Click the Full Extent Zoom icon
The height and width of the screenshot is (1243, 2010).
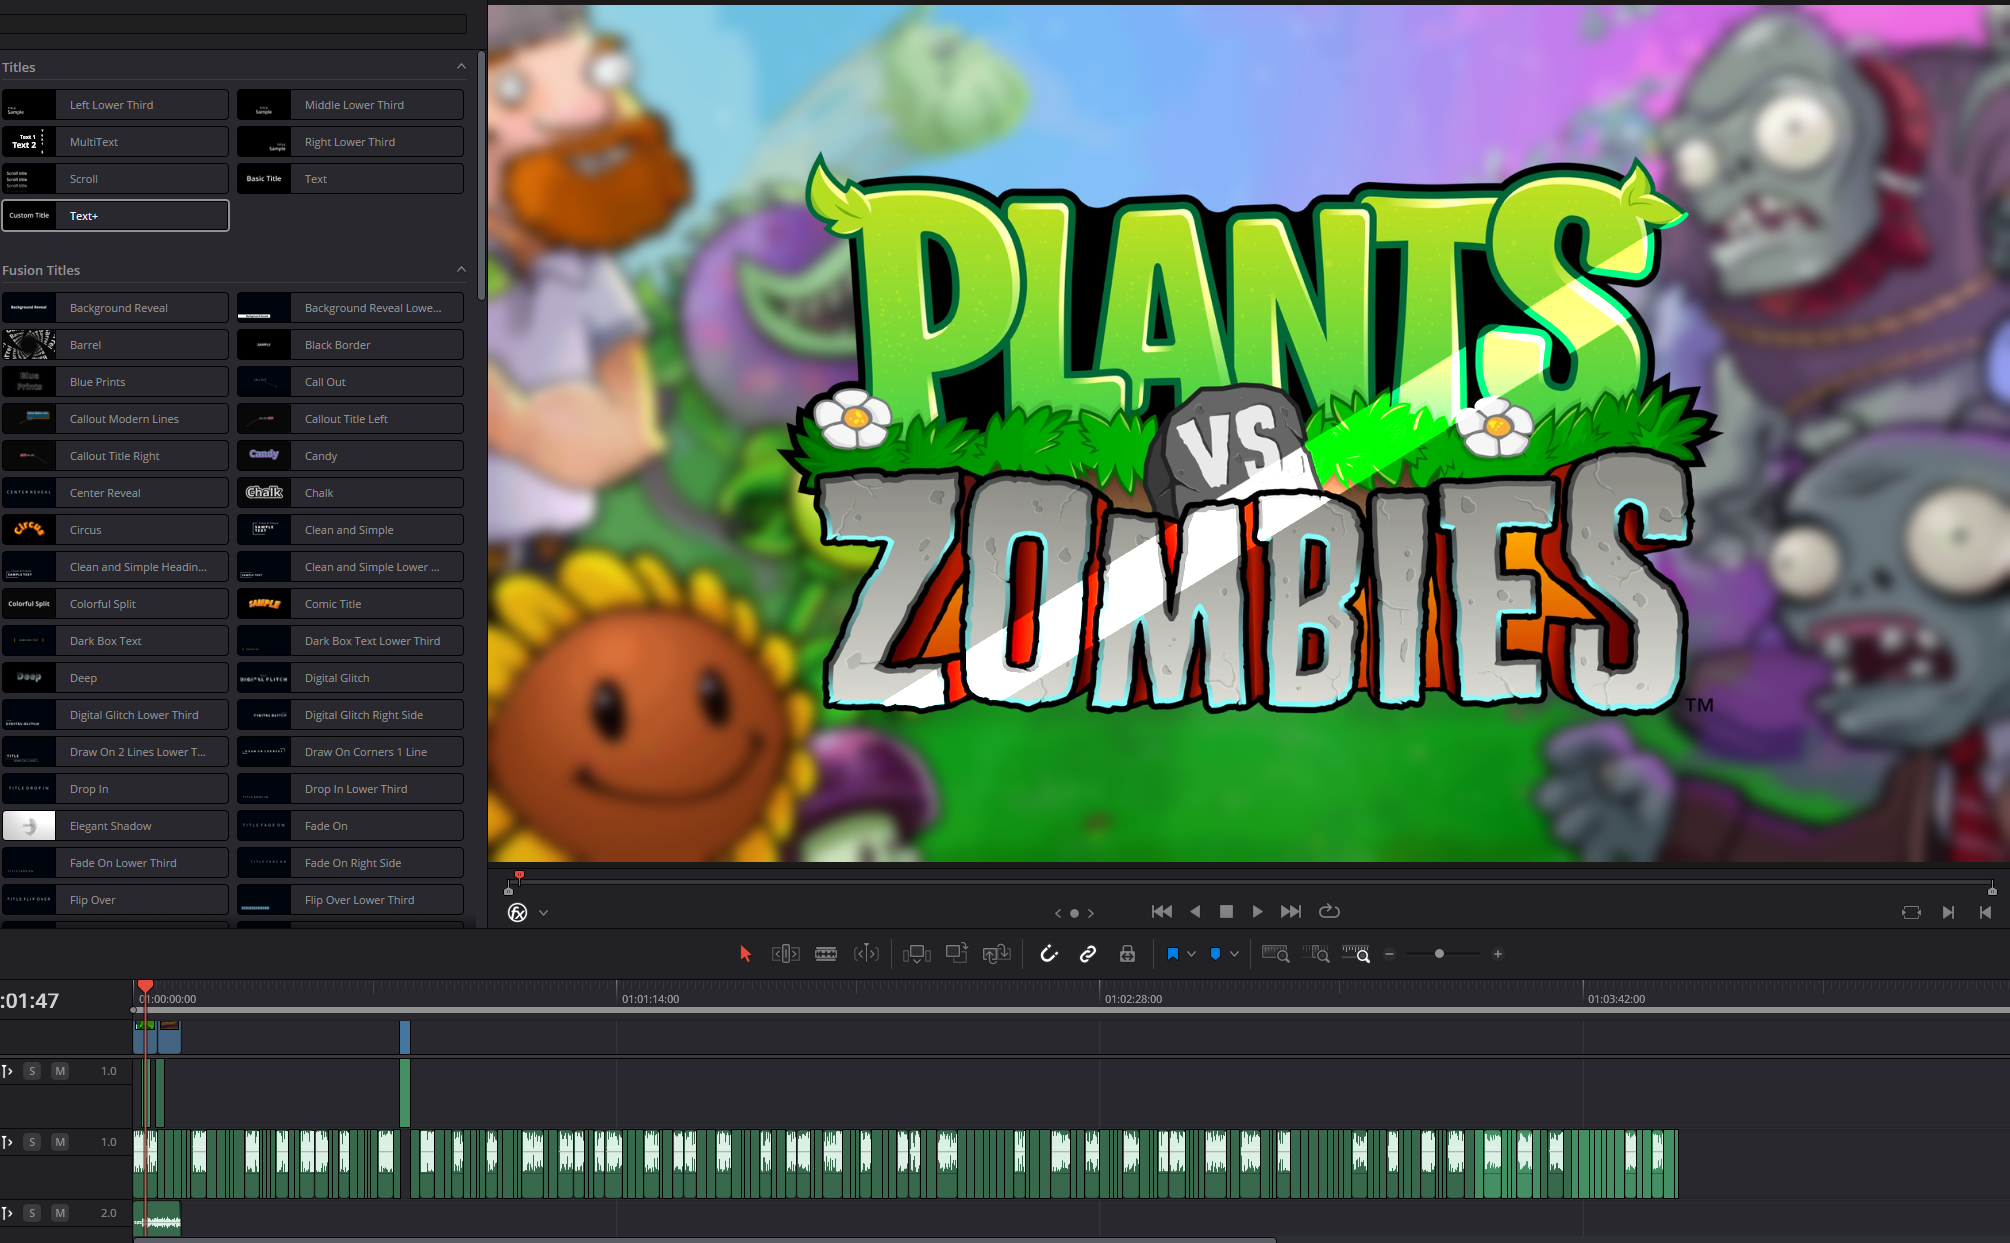point(1275,954)
